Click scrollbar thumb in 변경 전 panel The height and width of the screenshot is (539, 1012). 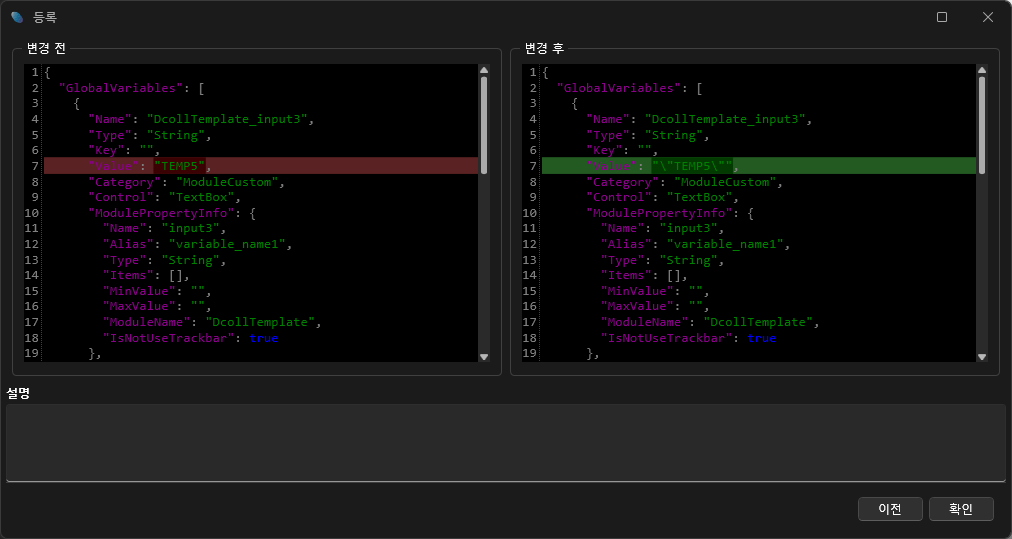pyautogui.click(x=484, y=125)
